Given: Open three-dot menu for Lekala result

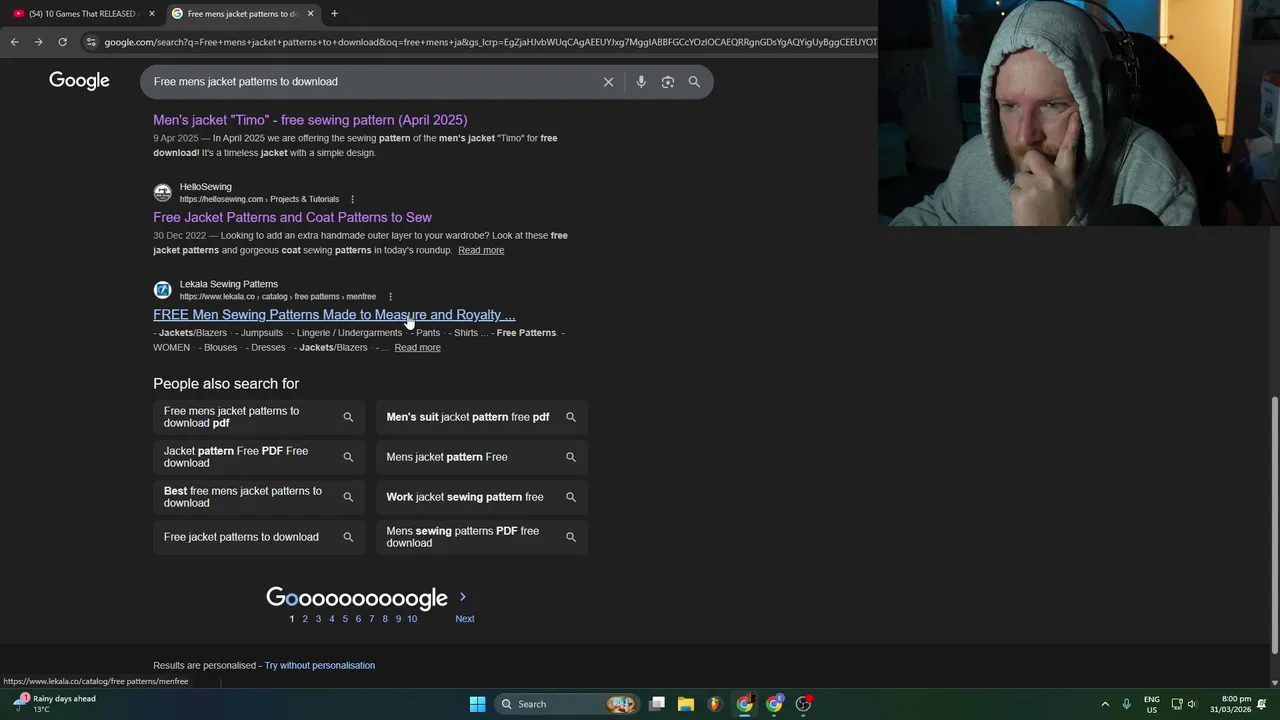Looking at the screenshot, I should tap(390, 297).
